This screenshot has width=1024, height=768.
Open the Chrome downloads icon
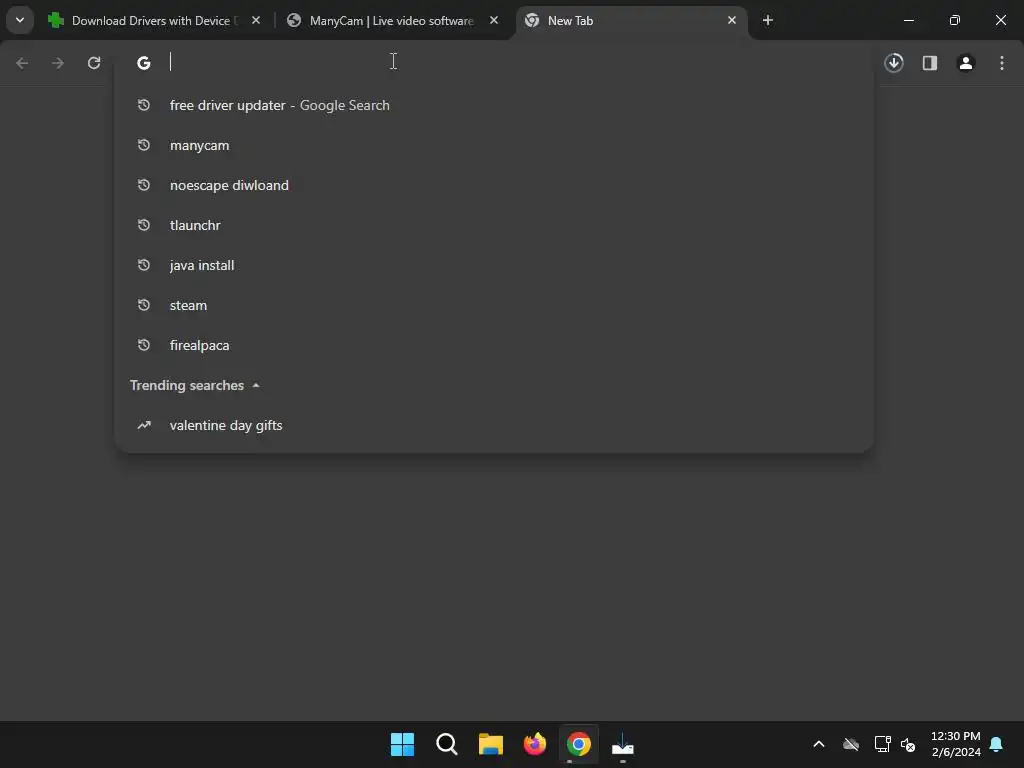[894, 63]
